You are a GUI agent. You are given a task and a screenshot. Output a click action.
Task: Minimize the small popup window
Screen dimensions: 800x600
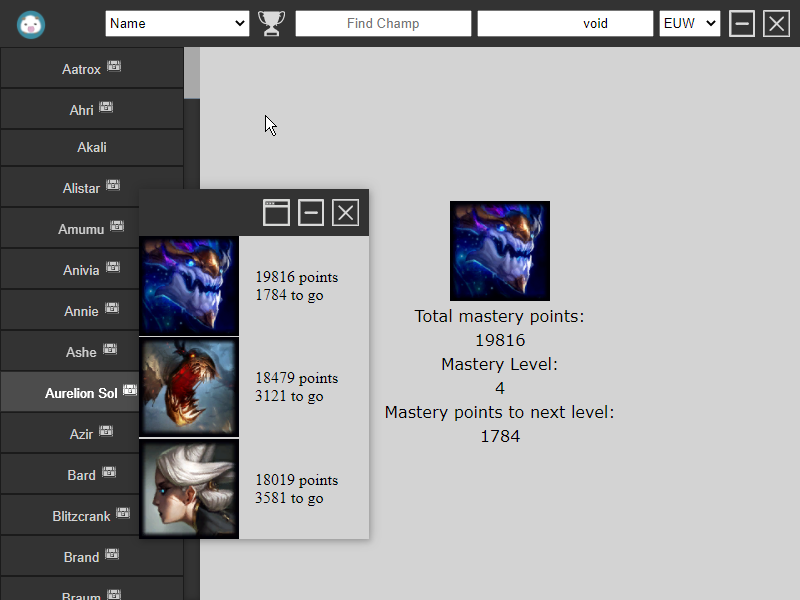(311, 212)
